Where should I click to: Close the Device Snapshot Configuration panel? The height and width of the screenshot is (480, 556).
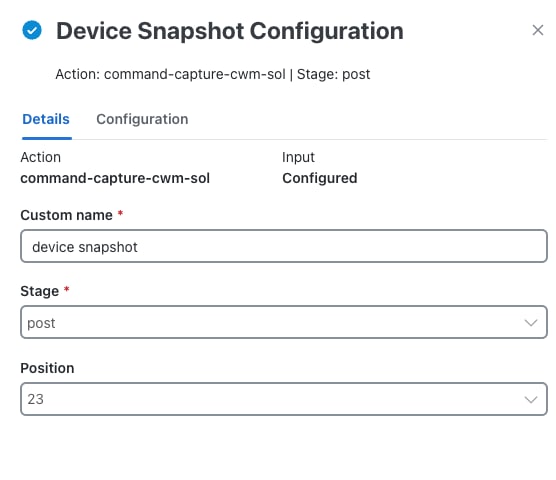click(x=538, y=30)
